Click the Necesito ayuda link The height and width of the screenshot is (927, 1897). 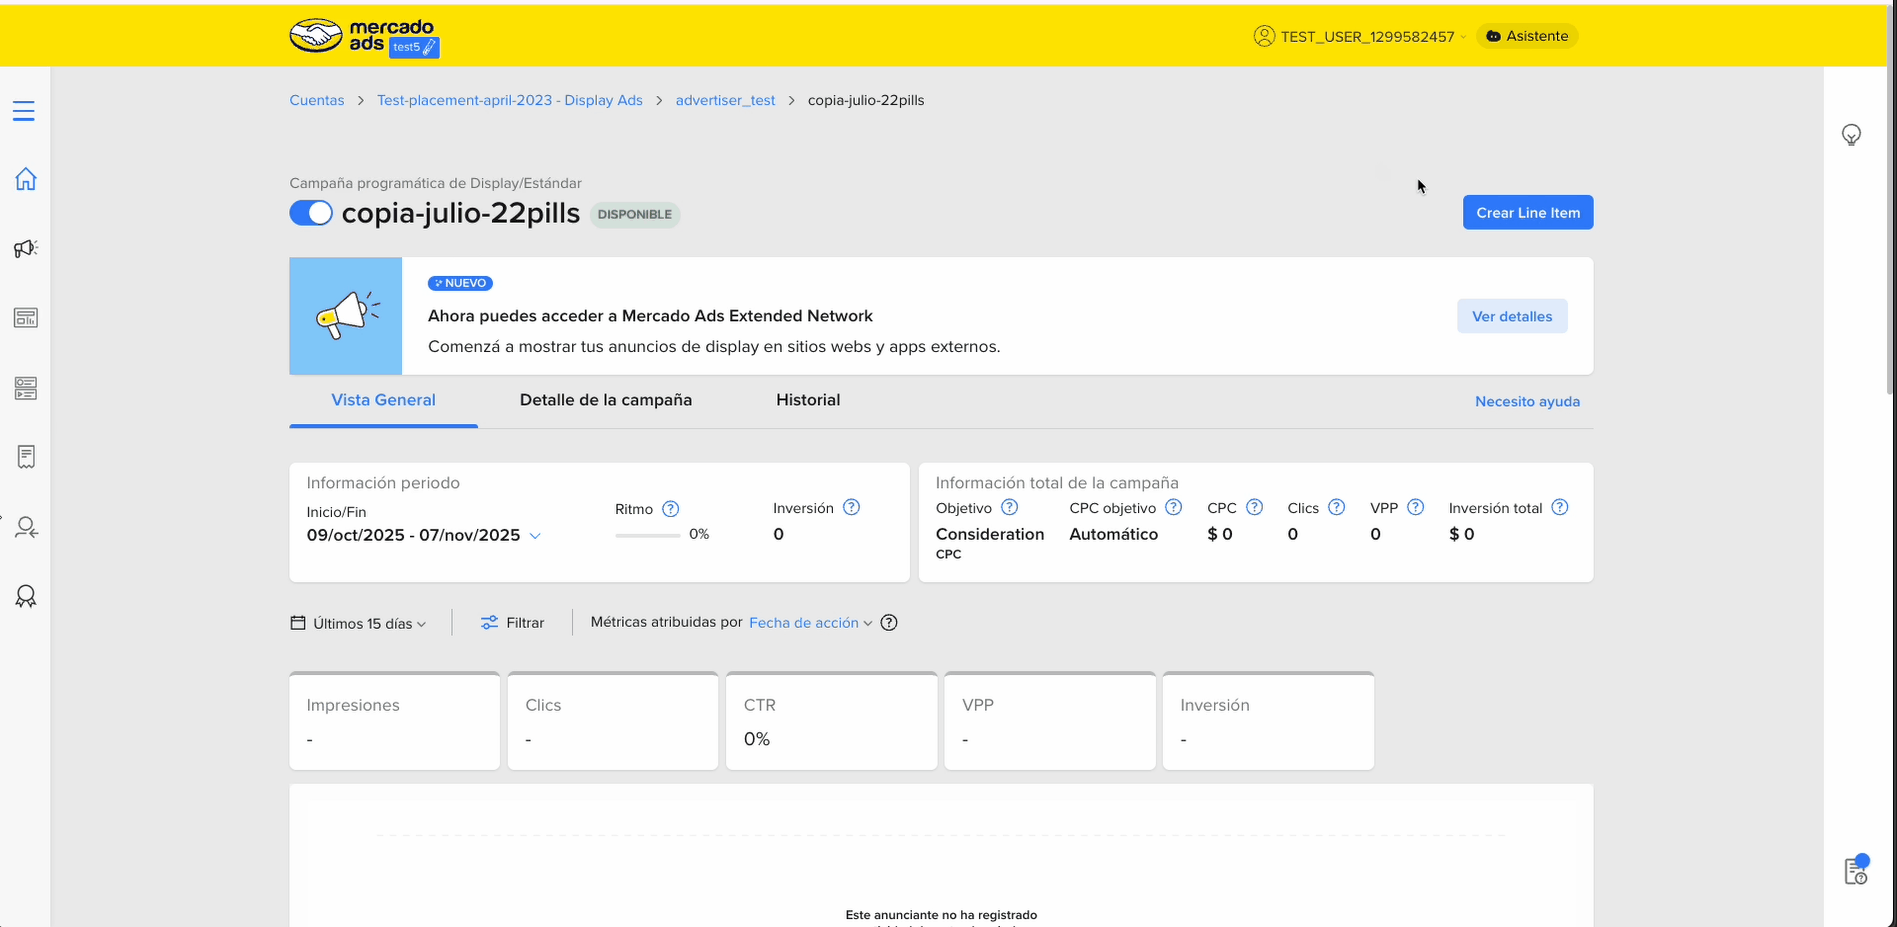click(1527, 401)
